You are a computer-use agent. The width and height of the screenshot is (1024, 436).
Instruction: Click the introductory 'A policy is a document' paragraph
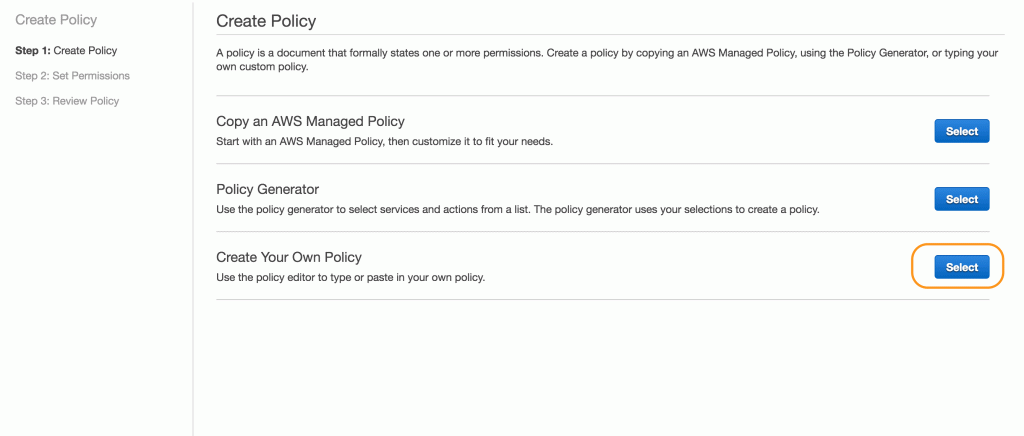[607, 60]
